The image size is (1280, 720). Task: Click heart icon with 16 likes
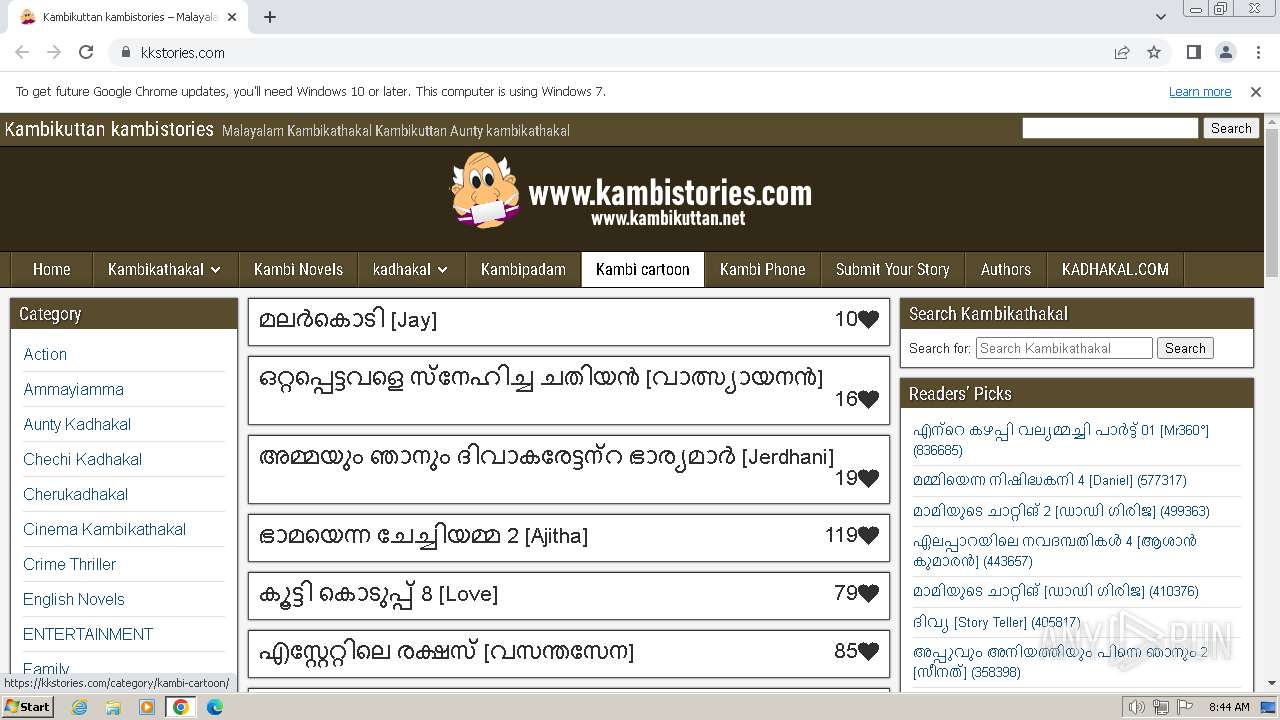pos(868,399)
